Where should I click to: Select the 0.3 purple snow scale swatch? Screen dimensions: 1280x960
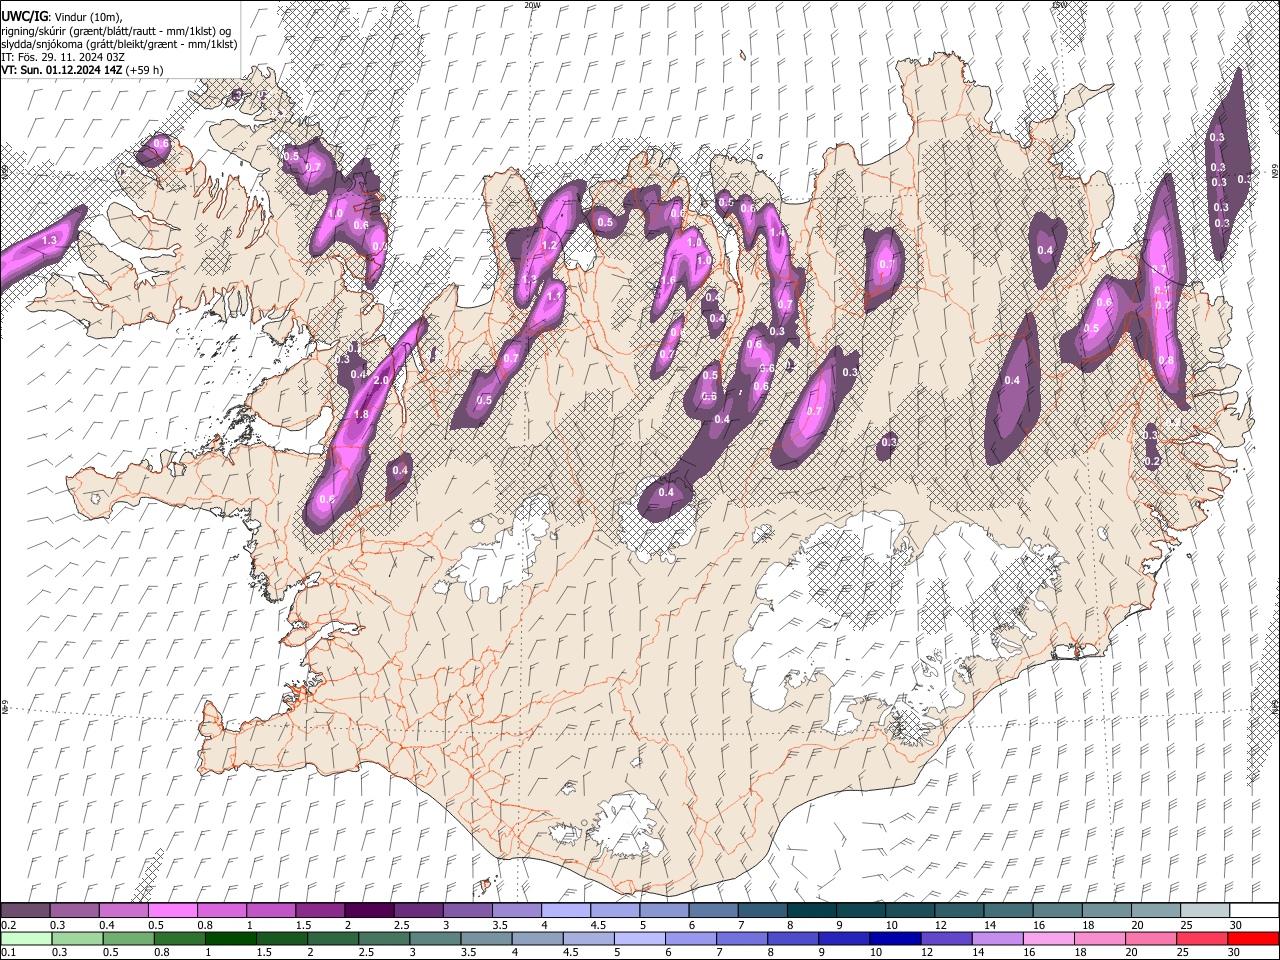tap(75, 910)
